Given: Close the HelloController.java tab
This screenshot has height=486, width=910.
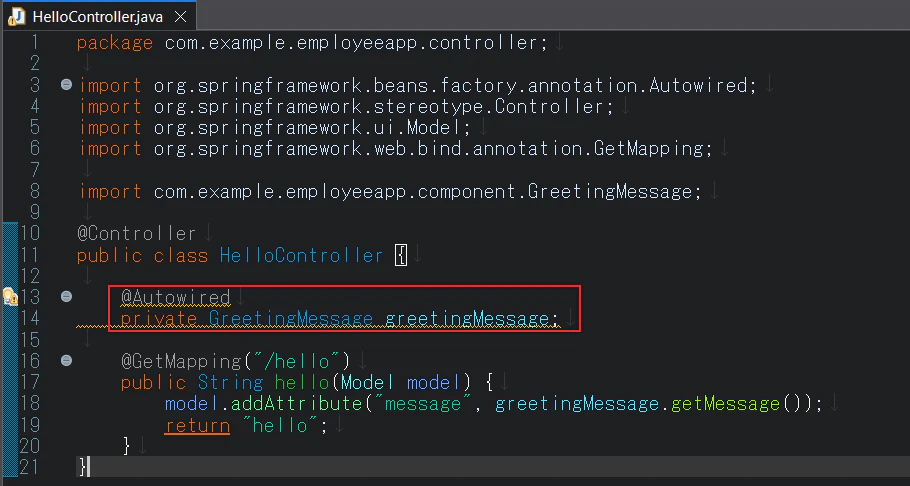Looking at the screenshot, I should [x=180, y=16].
